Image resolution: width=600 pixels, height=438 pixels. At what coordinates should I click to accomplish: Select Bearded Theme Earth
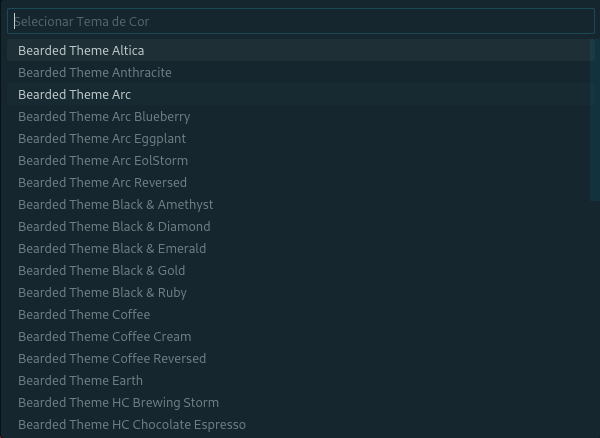(80, 380)
